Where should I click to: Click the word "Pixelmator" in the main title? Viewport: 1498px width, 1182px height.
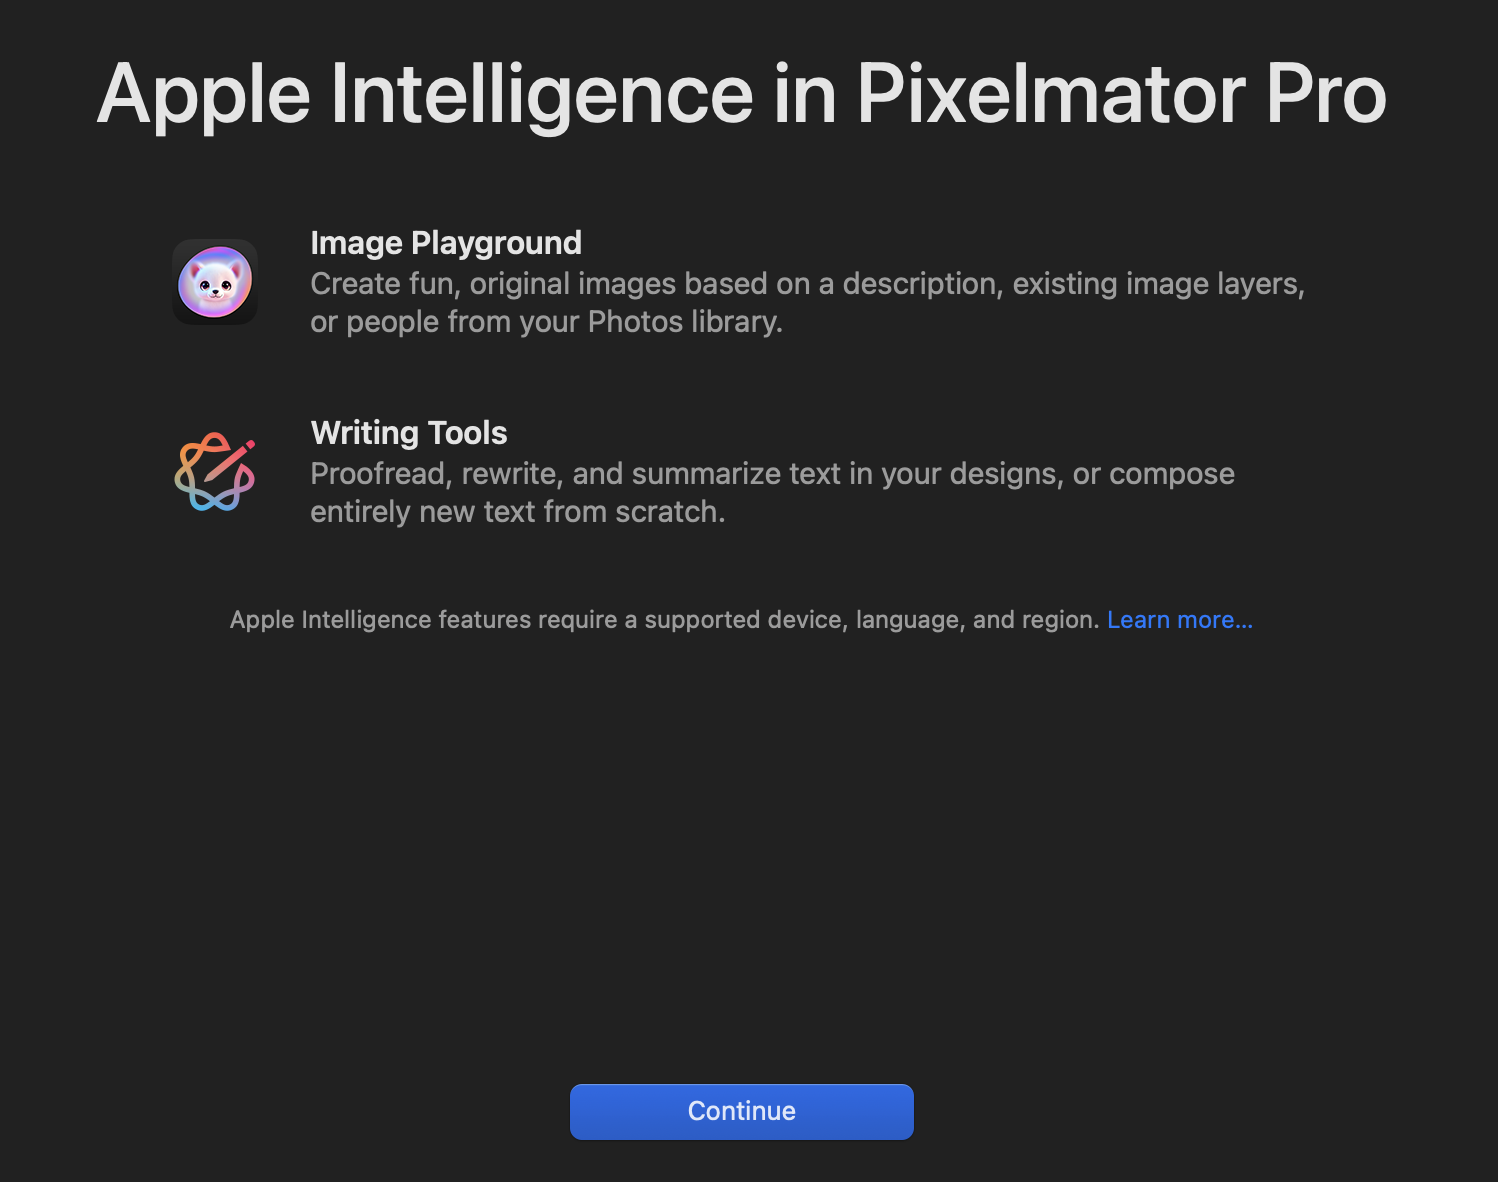(x=1051, y=95)
